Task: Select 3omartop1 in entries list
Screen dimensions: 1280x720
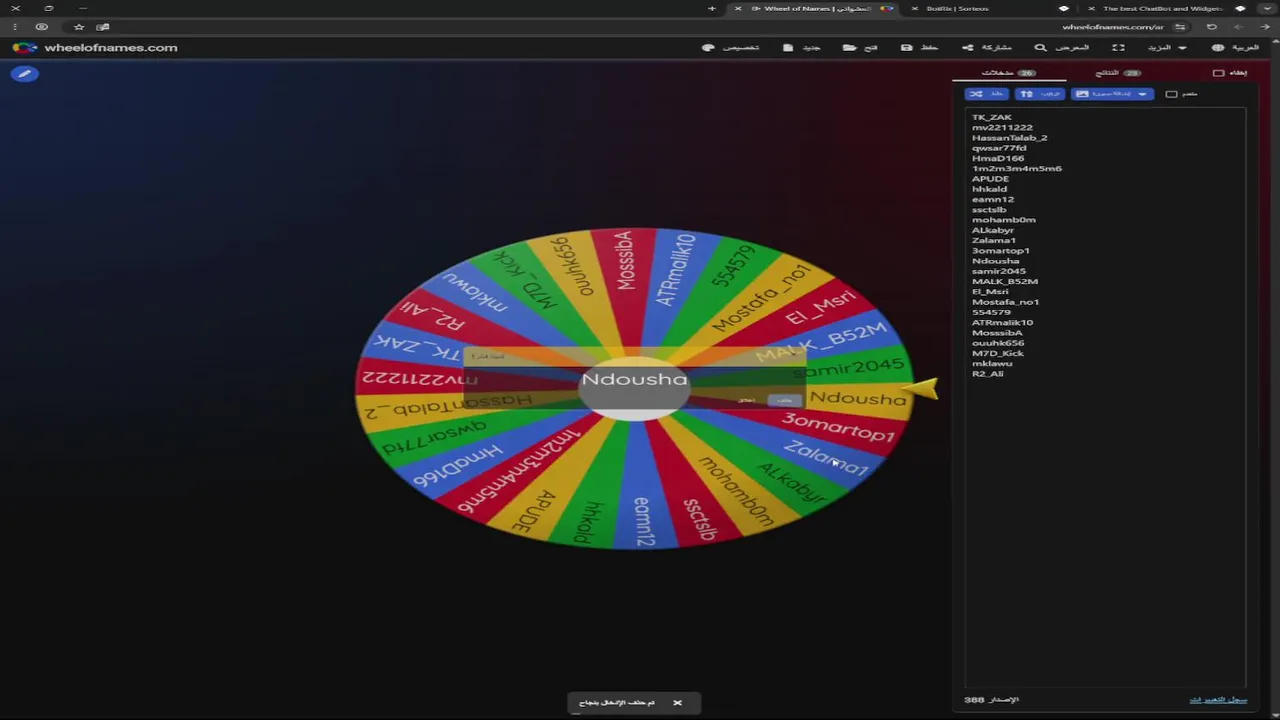Action: pyautogui.click(x=1001, y=251)
